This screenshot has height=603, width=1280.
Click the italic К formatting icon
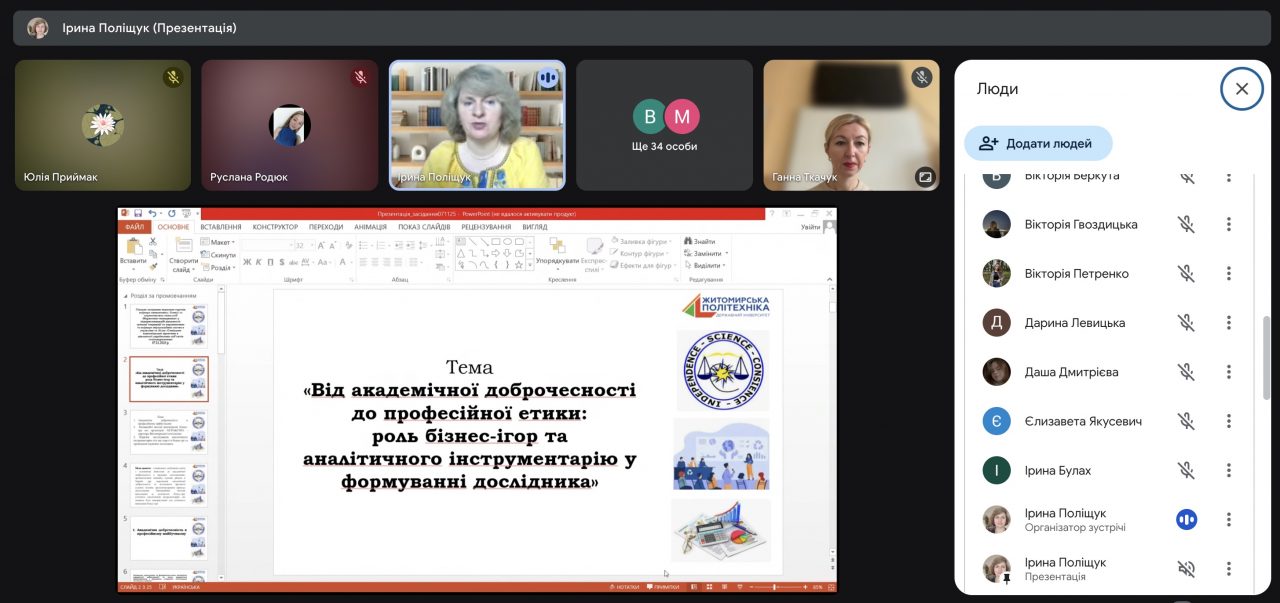point(258,262)
